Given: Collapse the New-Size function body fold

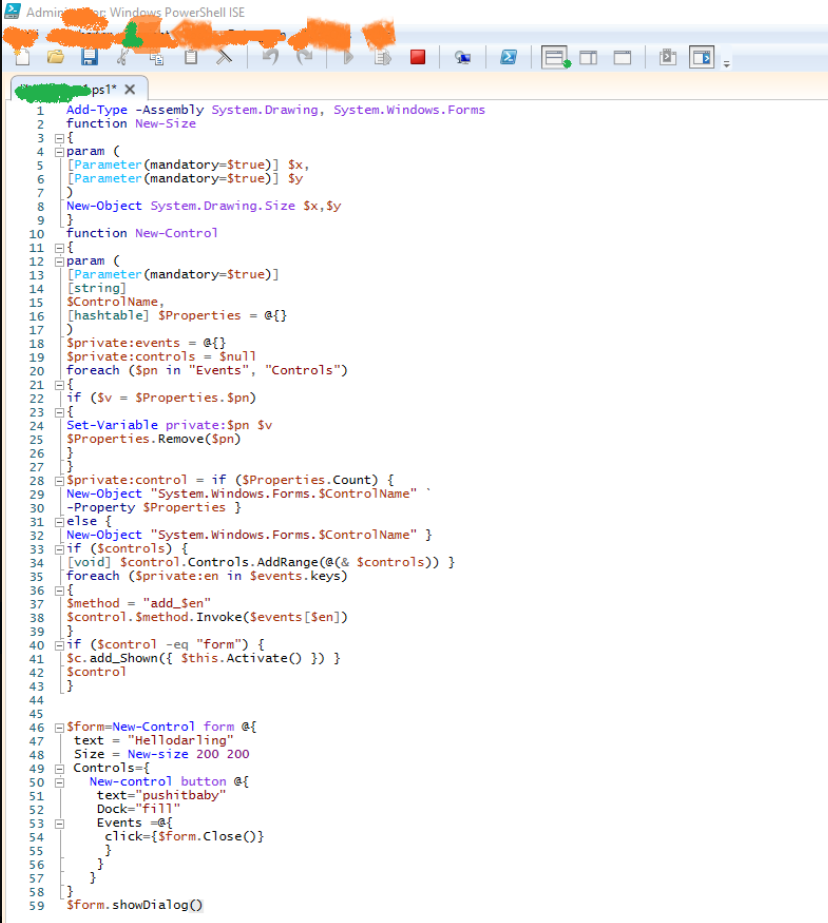Looking at the screenshot, I should (58, 137).
